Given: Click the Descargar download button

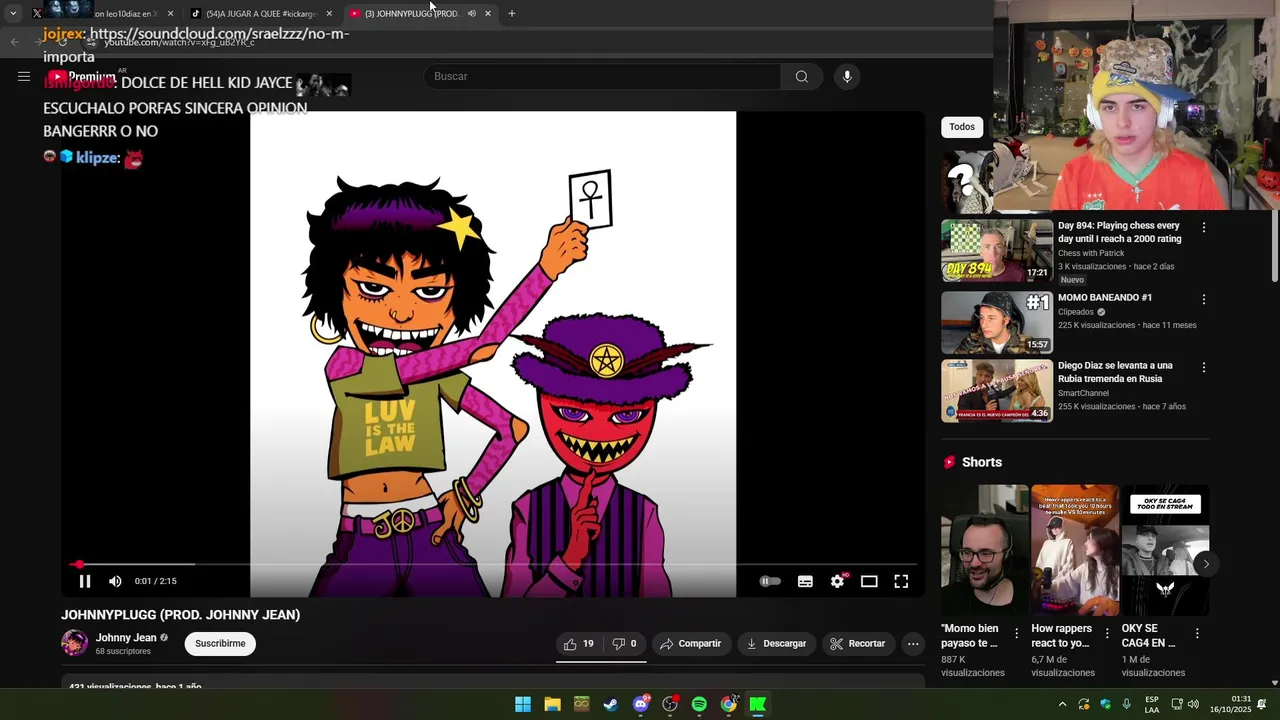Looking at the screenshot, I should click(776, 644).
